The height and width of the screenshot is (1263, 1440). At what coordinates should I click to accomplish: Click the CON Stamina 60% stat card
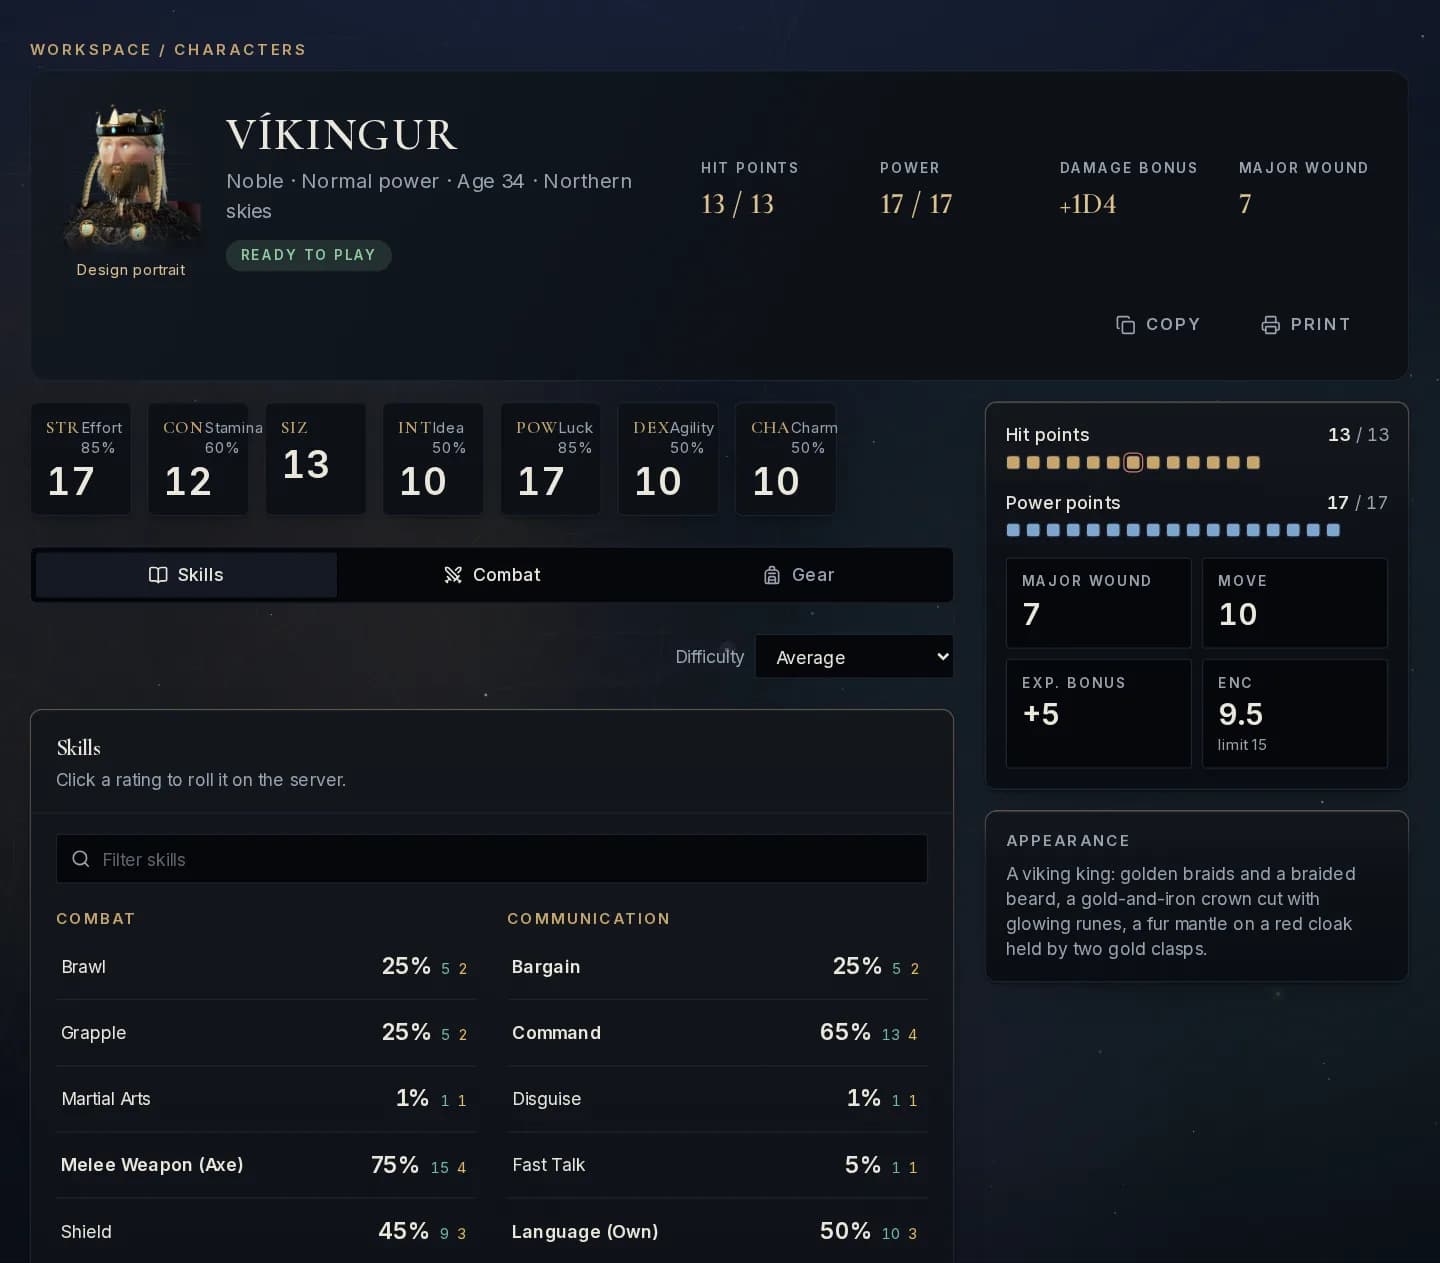198,459
